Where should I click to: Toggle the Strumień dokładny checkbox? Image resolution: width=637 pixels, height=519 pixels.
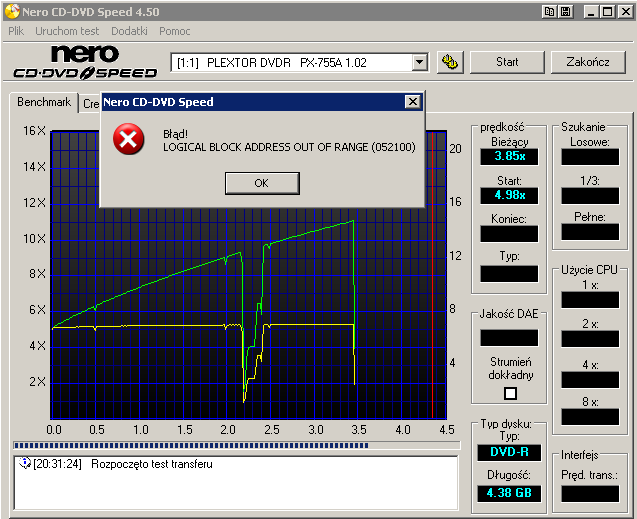pyautogui.click(x=510, y=393)
